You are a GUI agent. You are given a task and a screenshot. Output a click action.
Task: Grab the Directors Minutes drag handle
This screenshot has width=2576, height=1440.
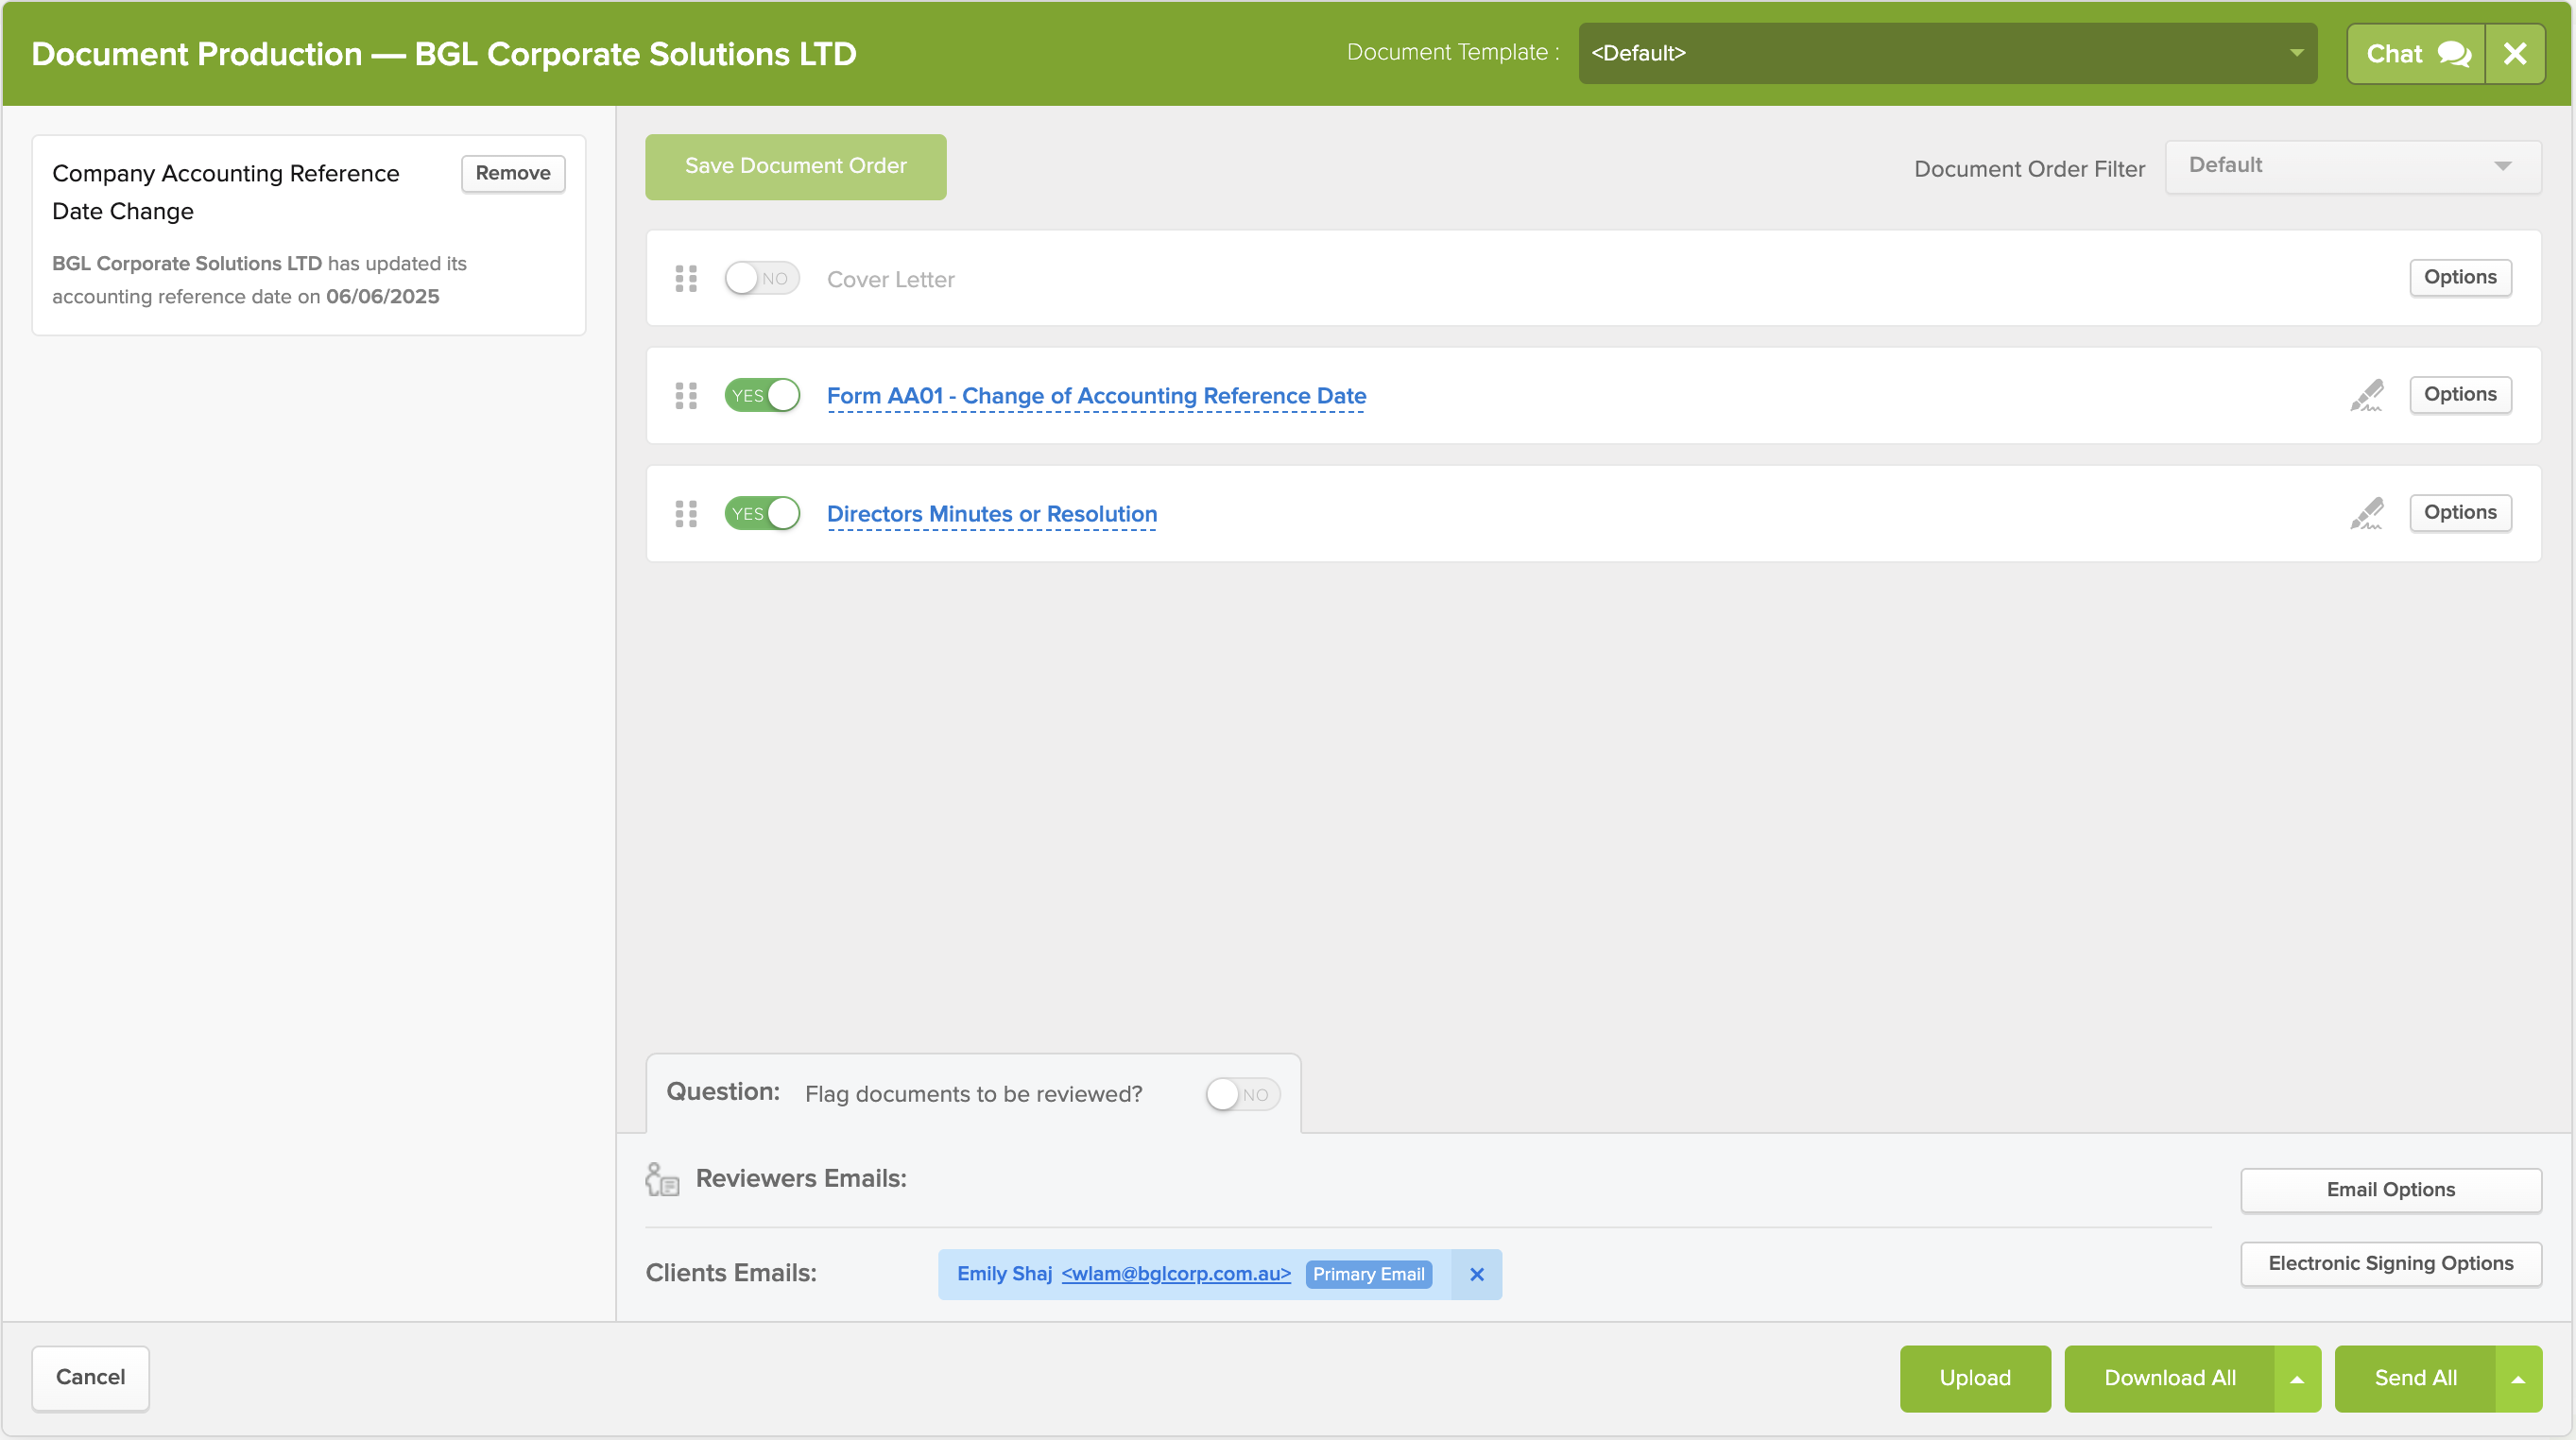[x=686, y=514]
